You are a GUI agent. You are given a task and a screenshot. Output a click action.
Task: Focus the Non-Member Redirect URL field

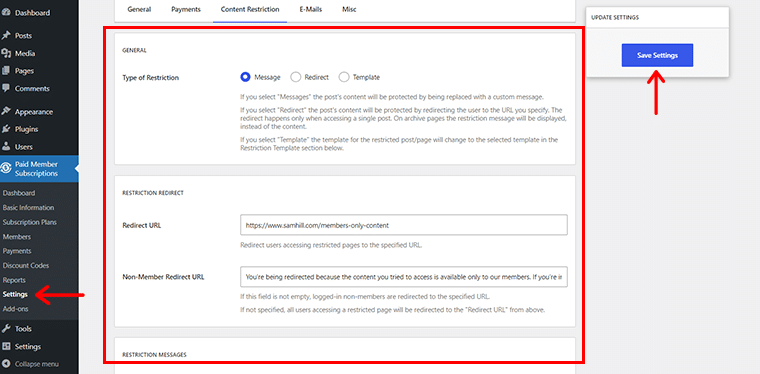404,277
